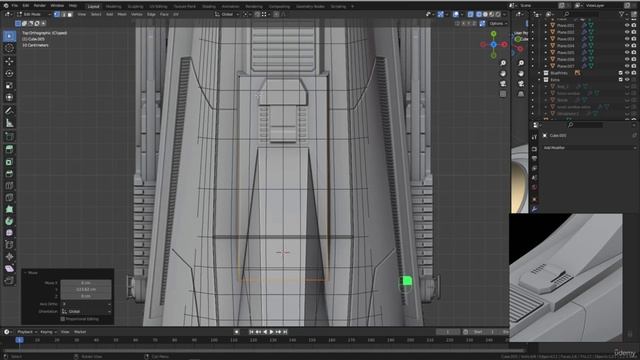Click the Move Y value field
640x360 pixels.
click(86, 289)
